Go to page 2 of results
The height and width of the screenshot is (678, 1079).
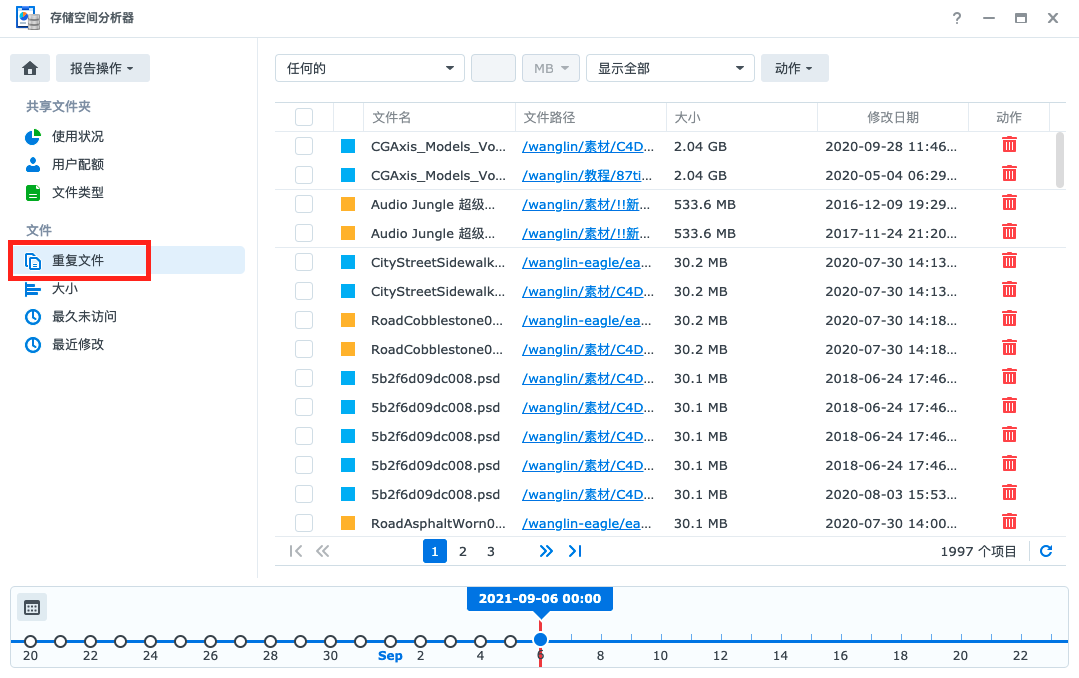coord(462,550)
